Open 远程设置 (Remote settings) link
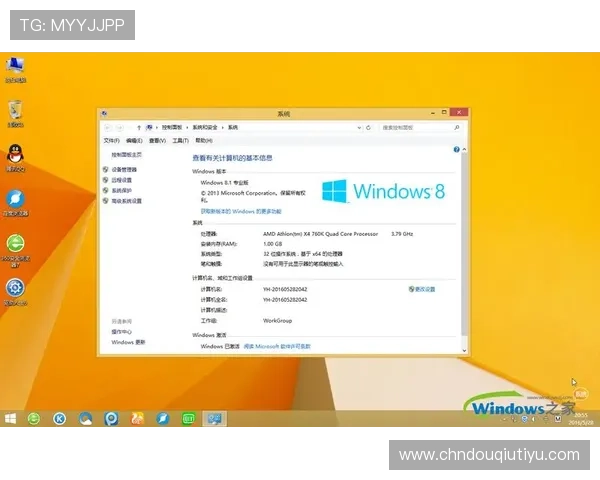This screenshot has height=480, width=600. [122, 180]
